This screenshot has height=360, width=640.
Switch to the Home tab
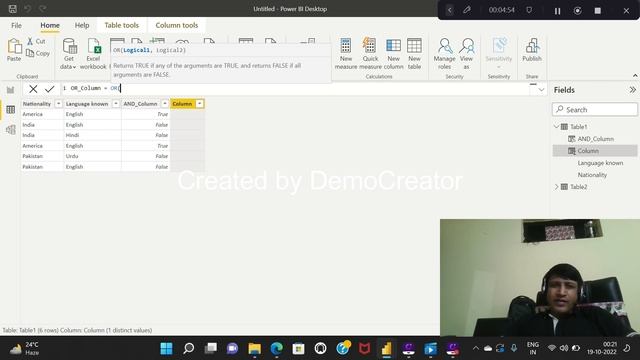(50, 25)
